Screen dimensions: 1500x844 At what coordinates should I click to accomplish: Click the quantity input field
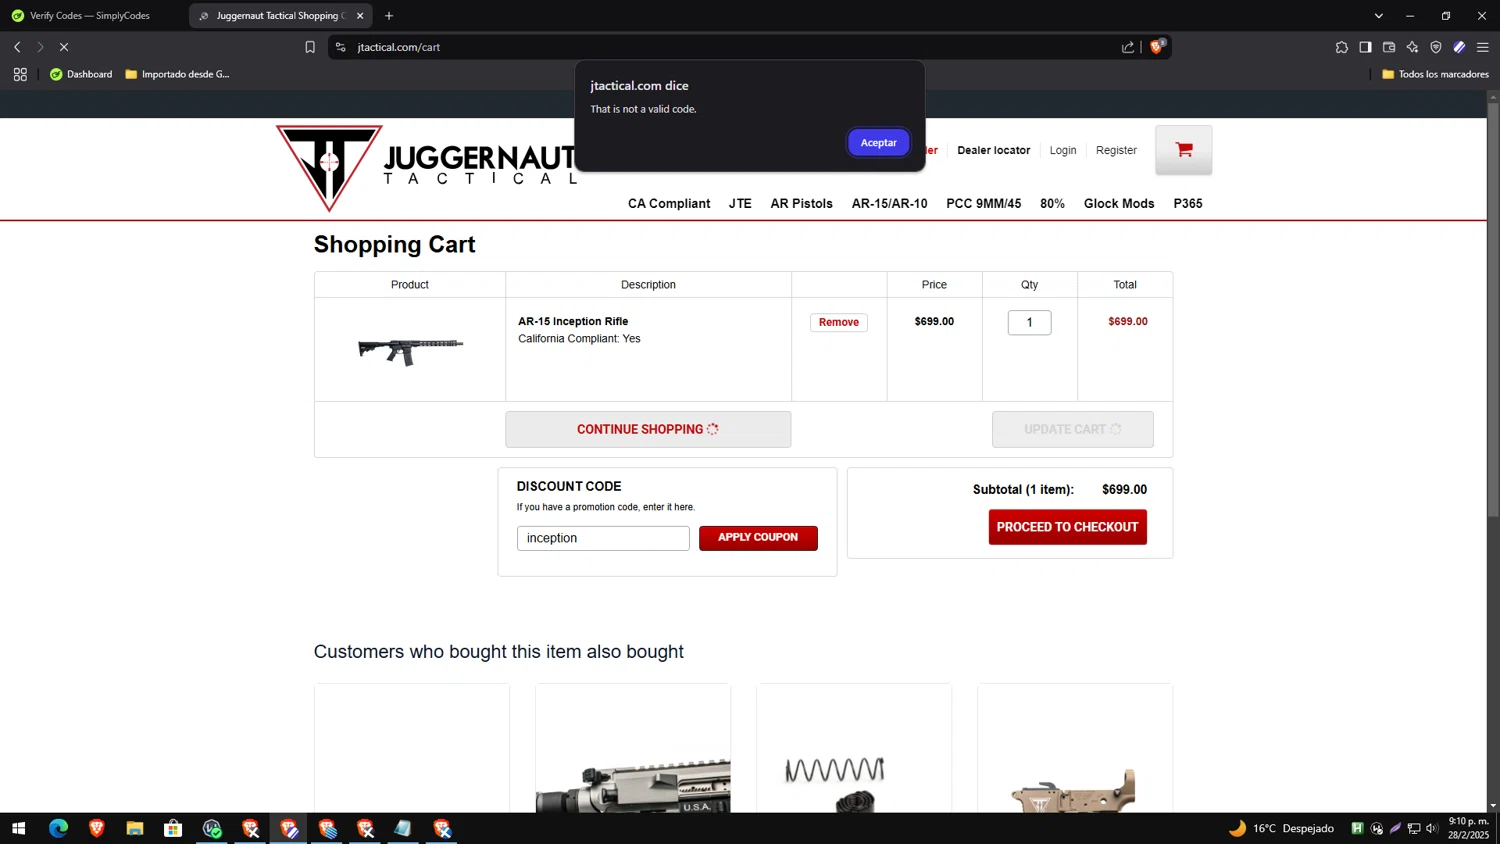pos(1029,322)
